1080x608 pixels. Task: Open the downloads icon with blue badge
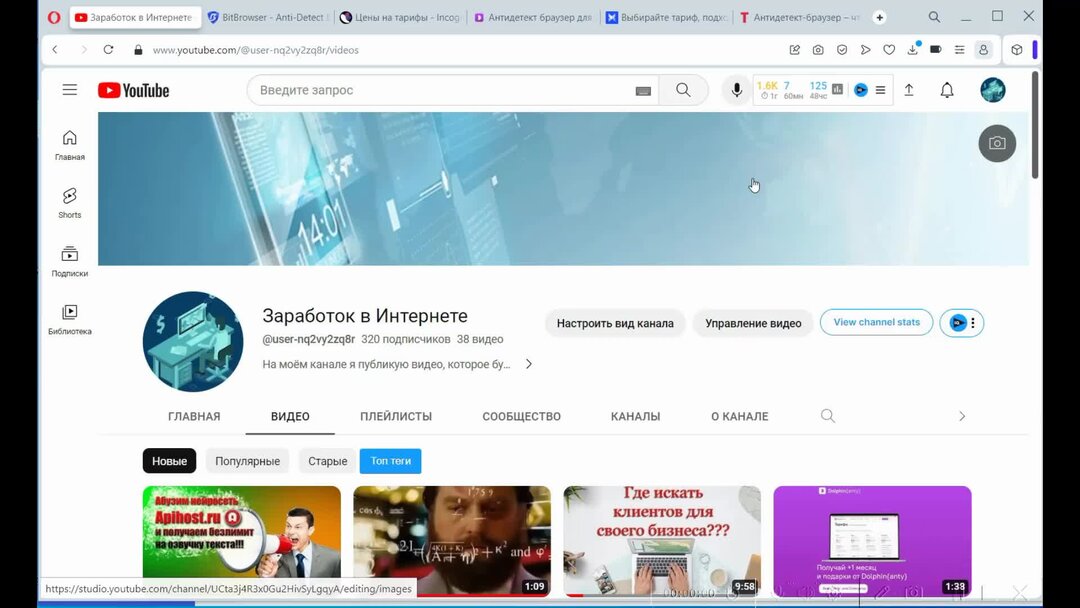coord(913,49)
